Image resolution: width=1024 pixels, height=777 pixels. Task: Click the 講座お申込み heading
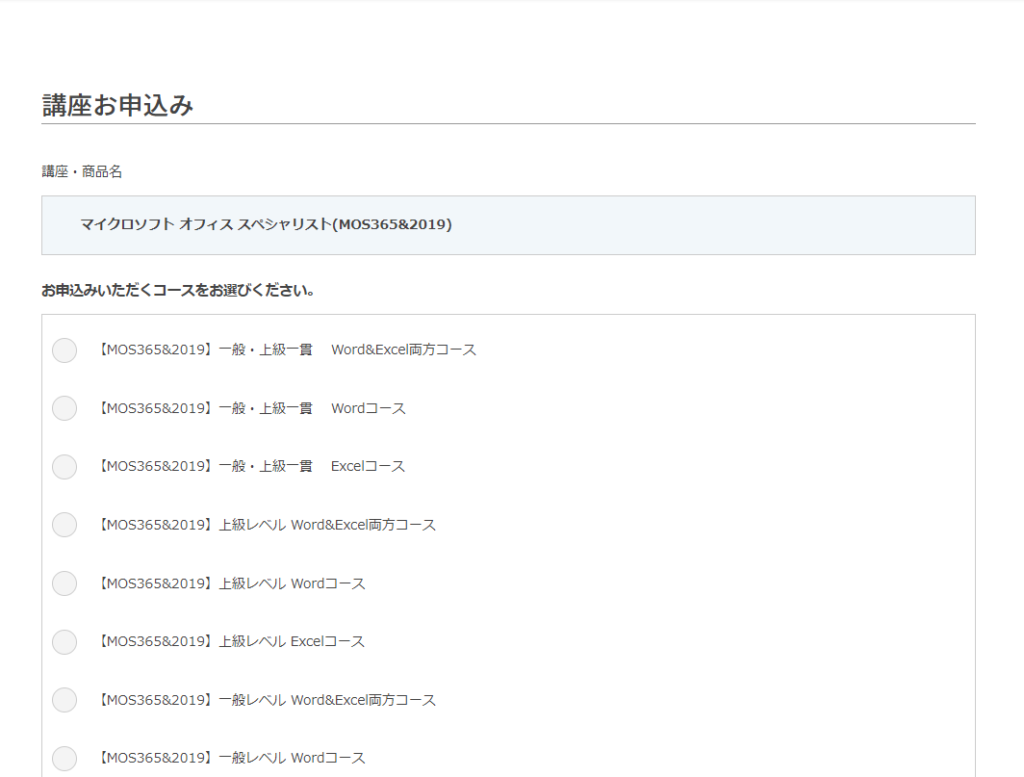tap(118, 105)
